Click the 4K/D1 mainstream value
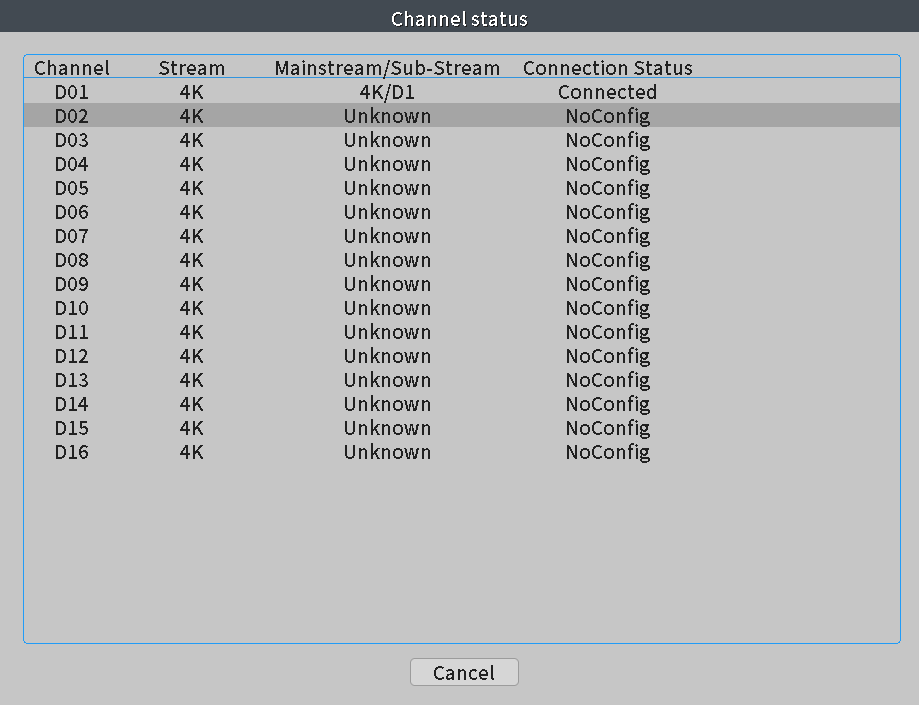Image resolution: width=919 pixels, height=705 pixels. (387, 92)
